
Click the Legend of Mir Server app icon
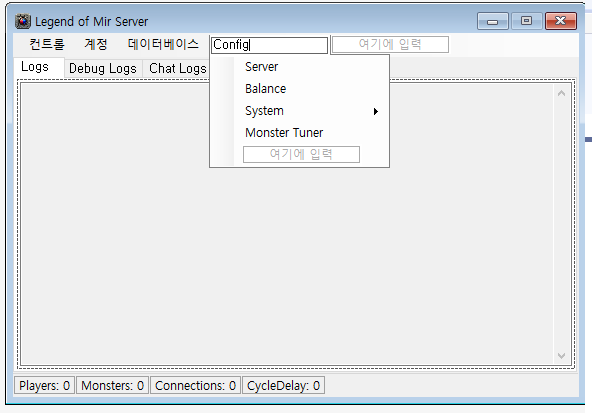pyautogui.click(x=23, y=22)
